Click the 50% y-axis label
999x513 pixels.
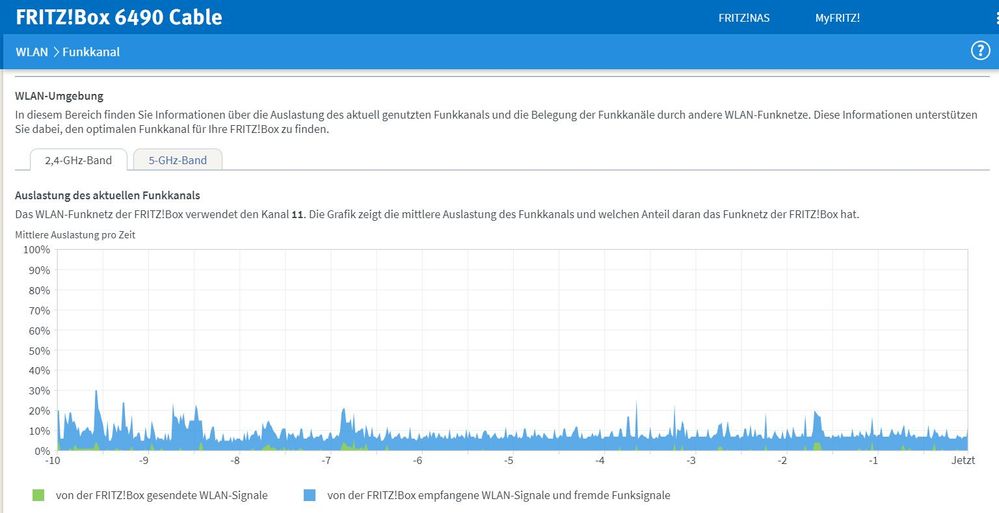[x=39, y=350]
